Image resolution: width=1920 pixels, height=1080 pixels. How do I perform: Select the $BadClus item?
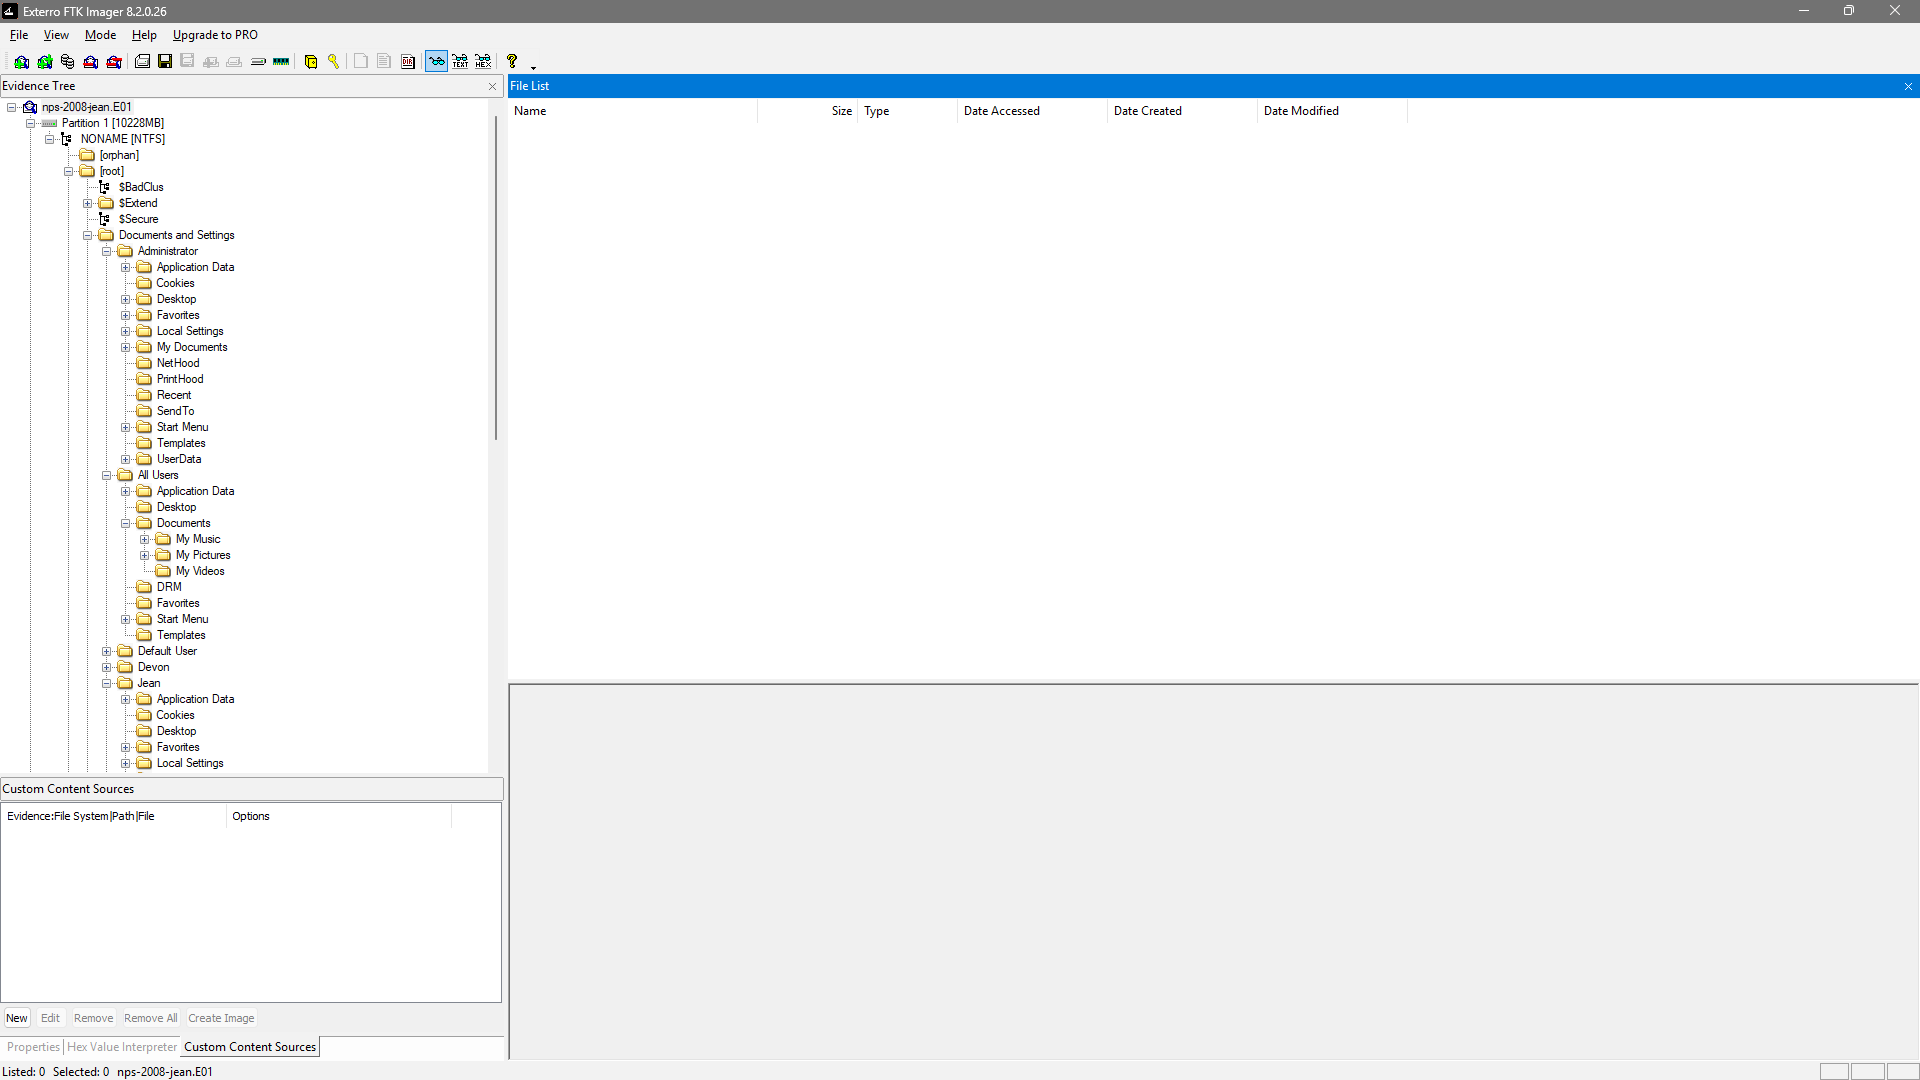coord(141,187)
